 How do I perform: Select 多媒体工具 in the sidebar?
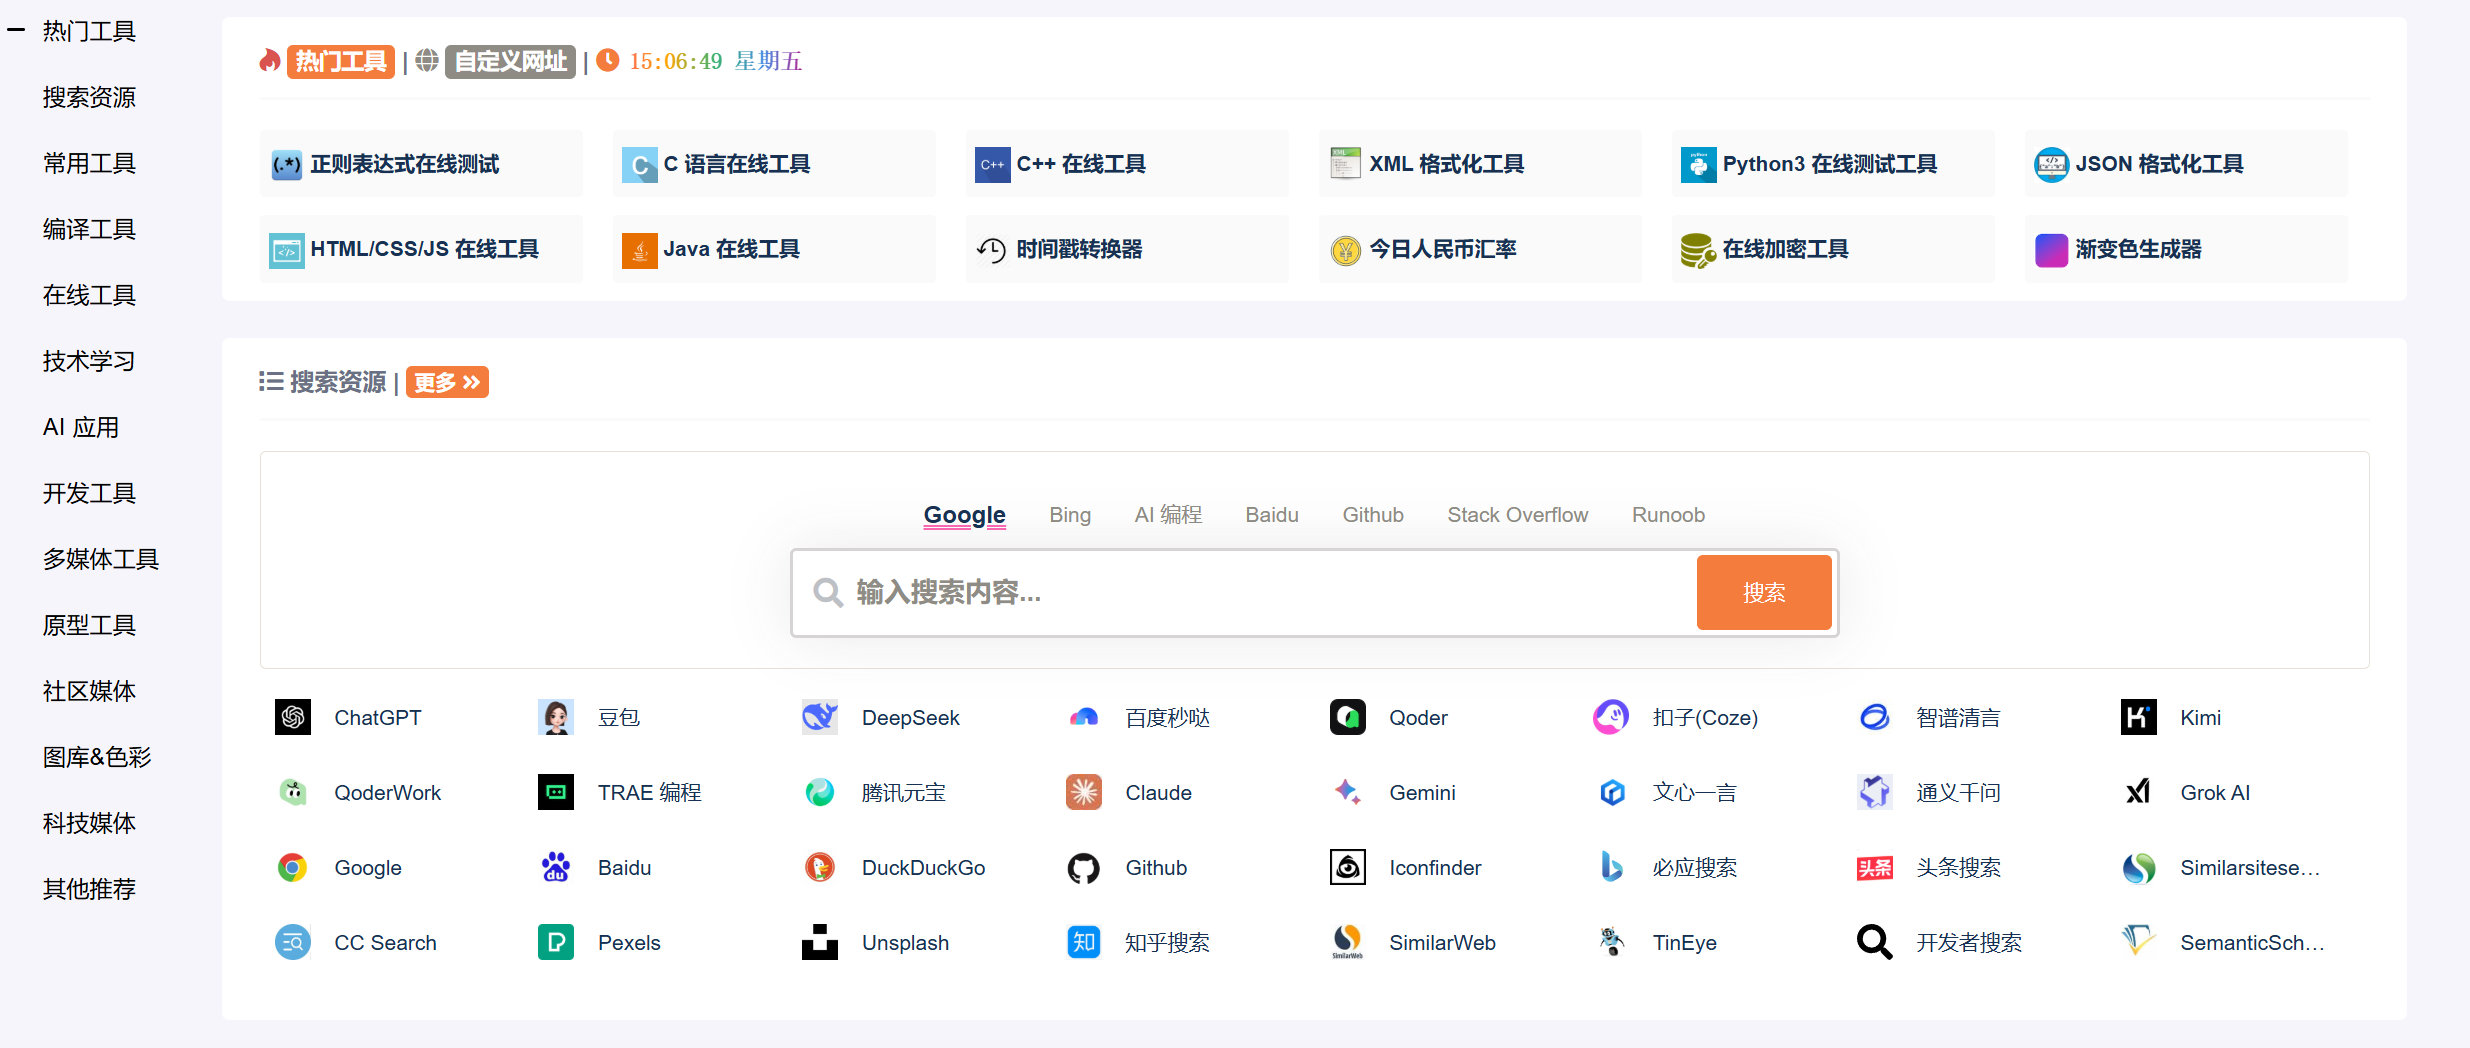101,559
